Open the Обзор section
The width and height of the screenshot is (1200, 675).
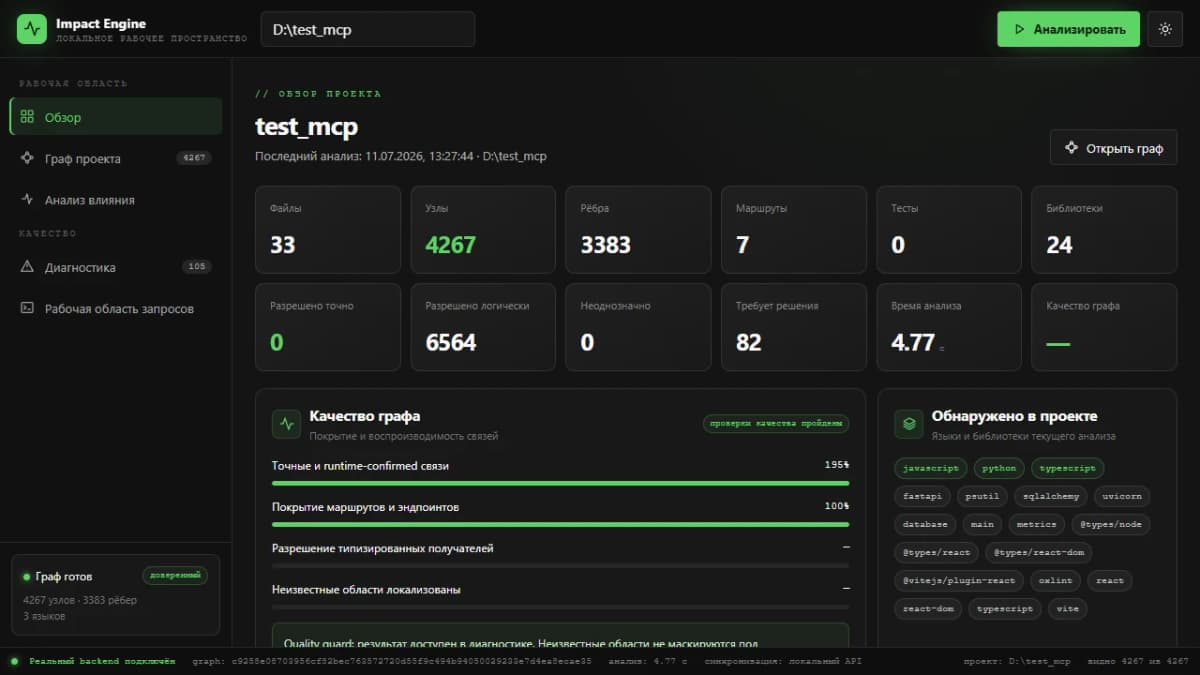pos(116,117)
